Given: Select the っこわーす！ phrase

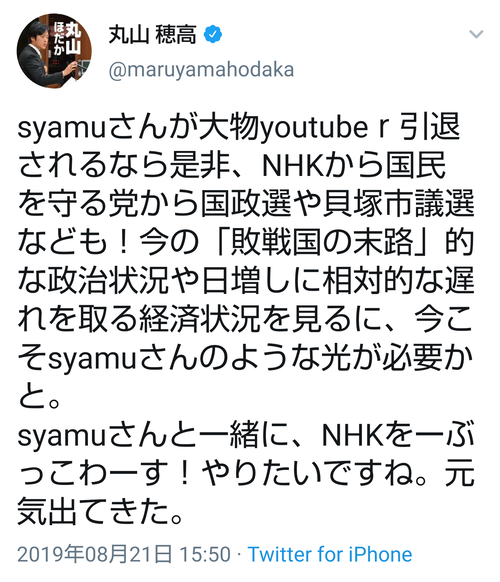Looking at the screenshot, I should pyautogui.click(x=105, y=475).
